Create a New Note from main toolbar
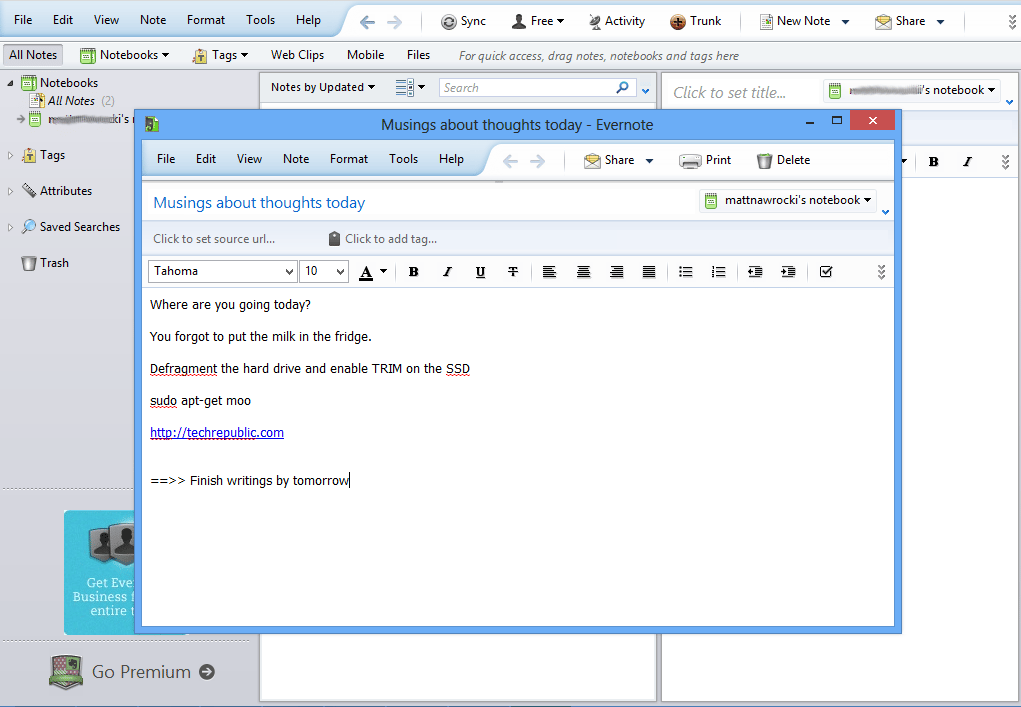The height and width of the screenshot is (707, 1021). point(796,21)
